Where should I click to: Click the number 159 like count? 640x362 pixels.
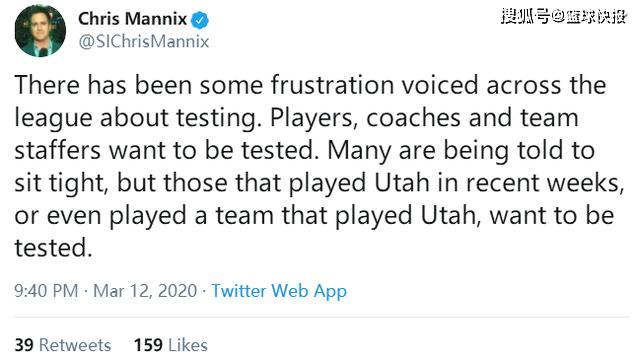(149, 345)
